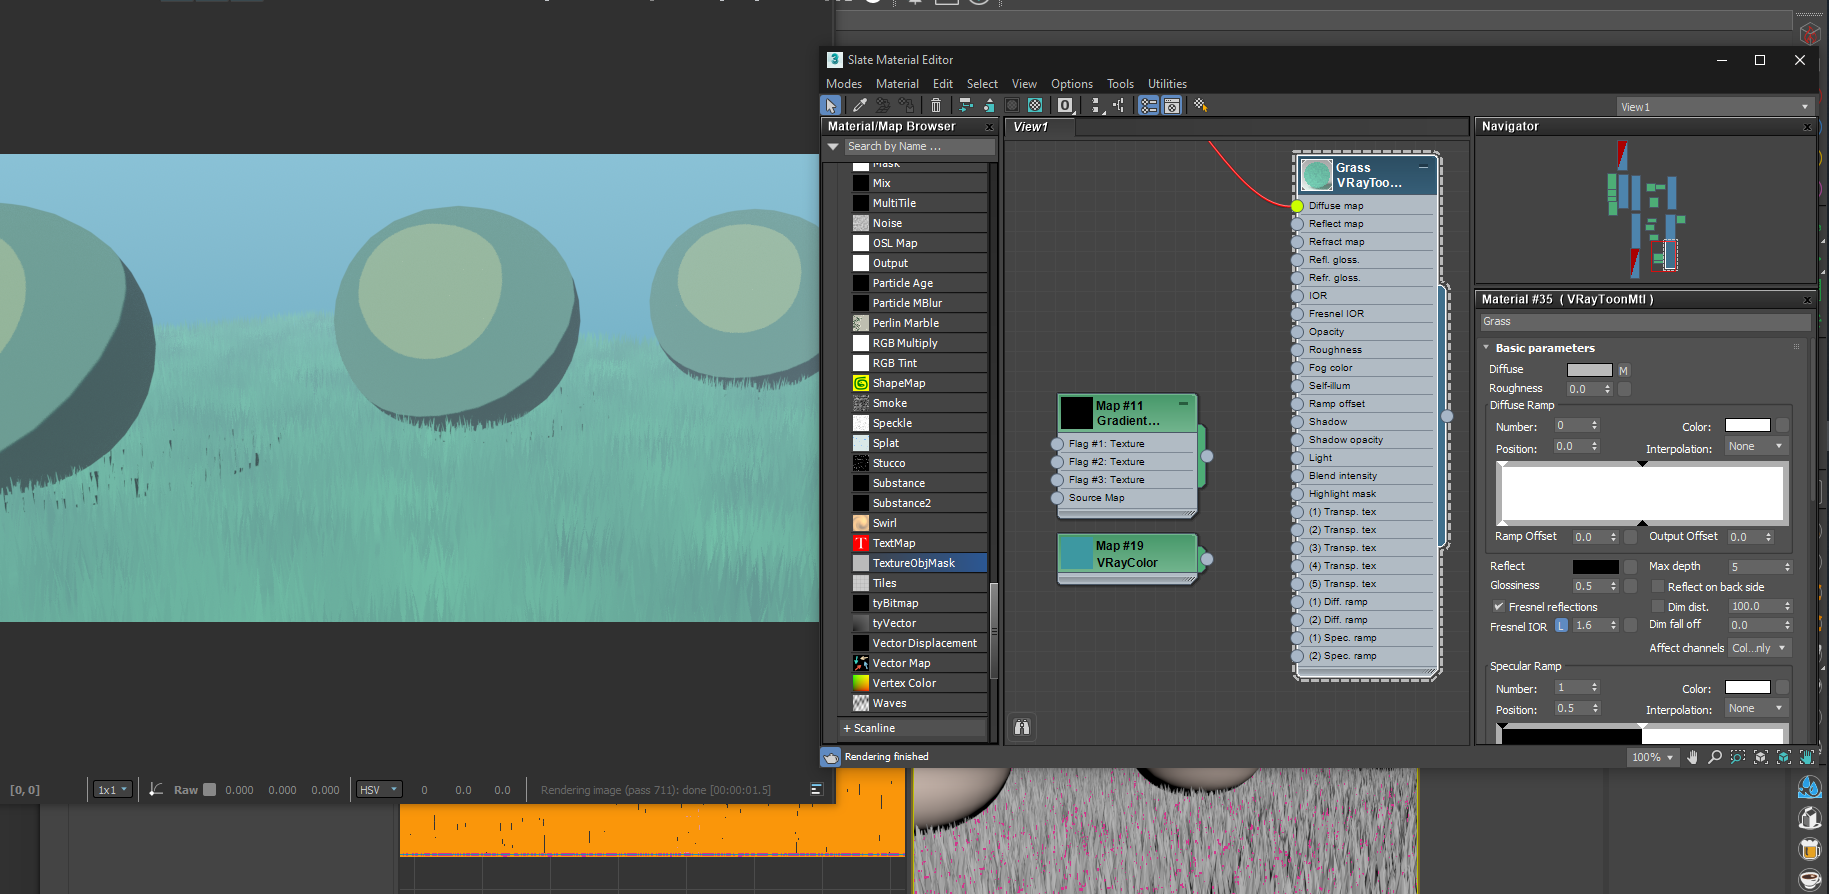
Task: Select the Zoom magnifier tool
Action: [1715, 757]
